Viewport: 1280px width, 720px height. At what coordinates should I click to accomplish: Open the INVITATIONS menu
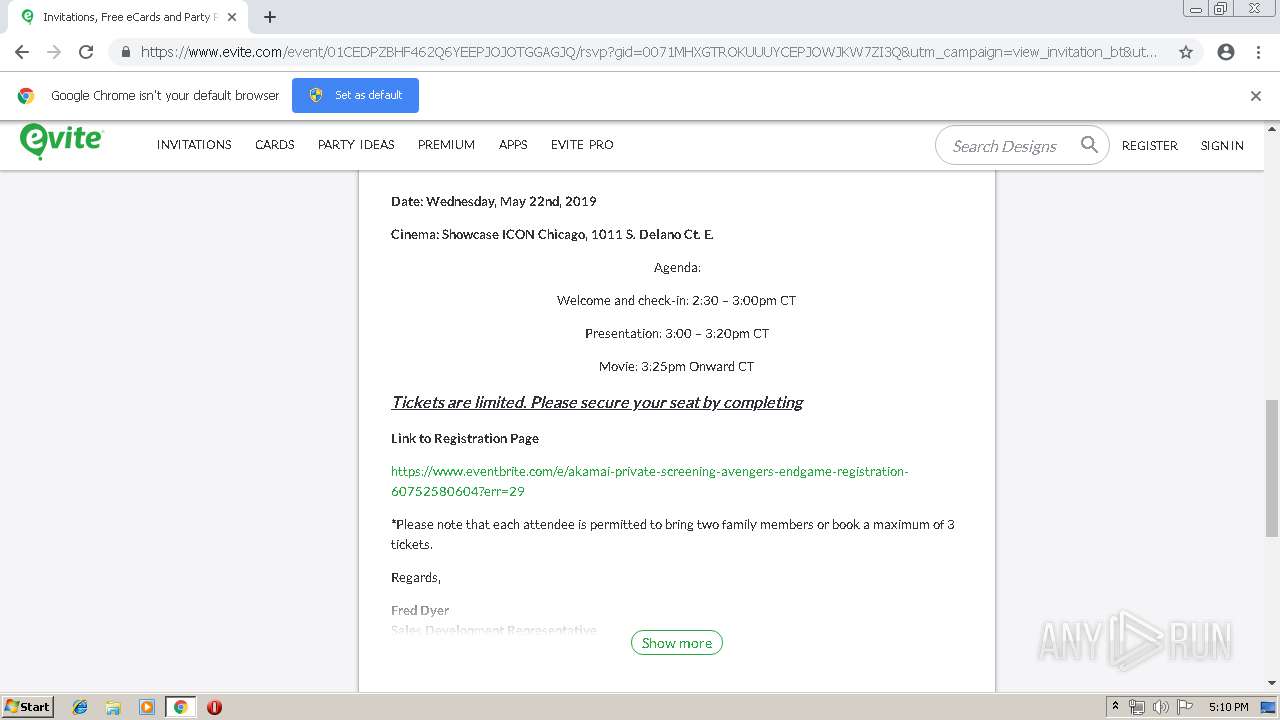tap(194, 145)
